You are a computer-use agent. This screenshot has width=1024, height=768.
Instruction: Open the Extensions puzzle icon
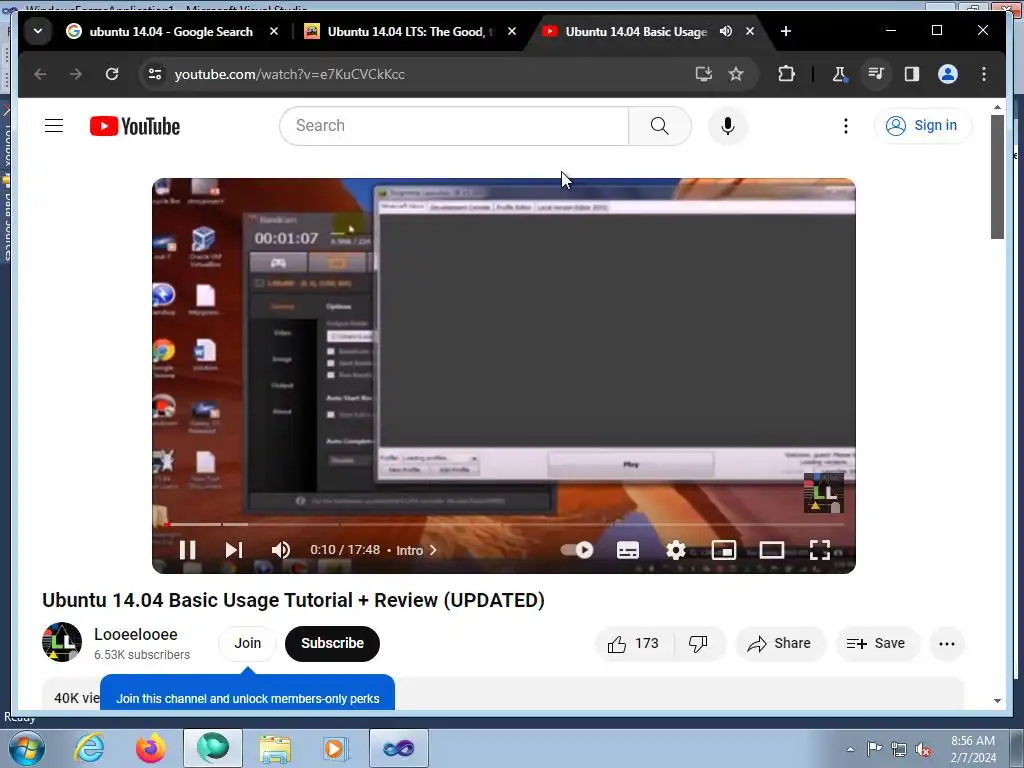pyautogui.click(x=786, y=74)
